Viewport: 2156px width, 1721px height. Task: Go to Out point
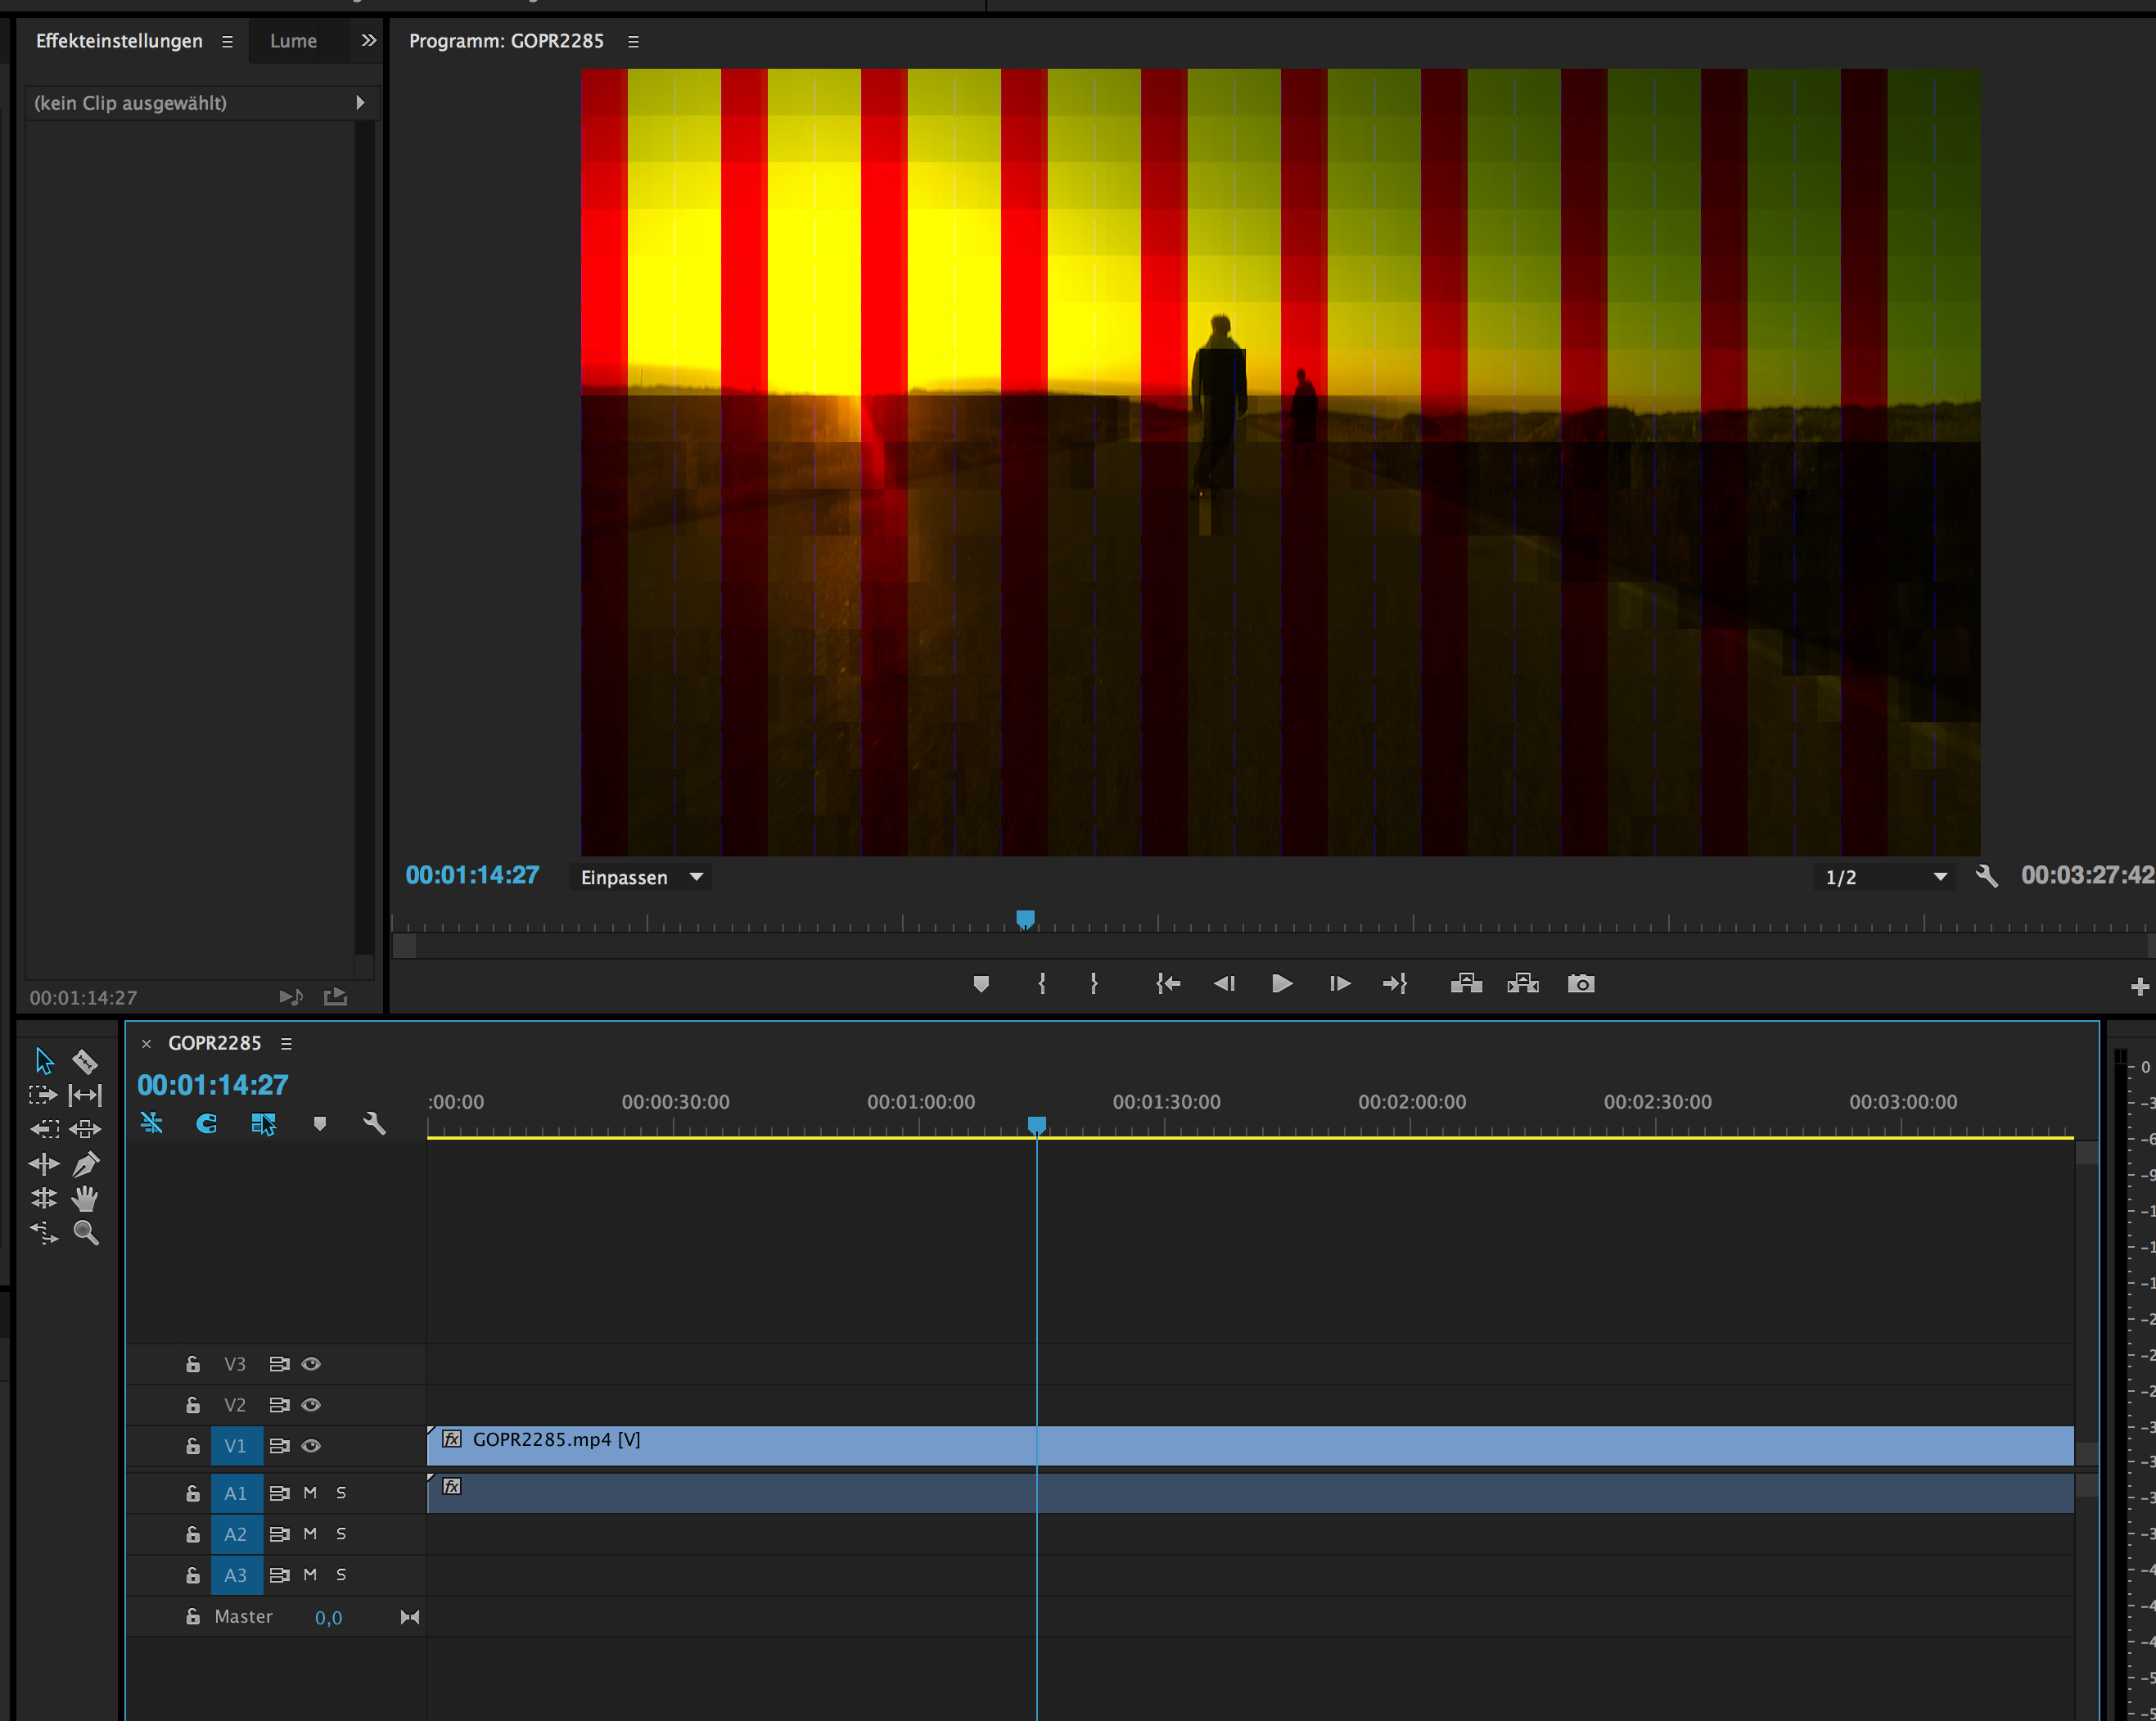1395,984
